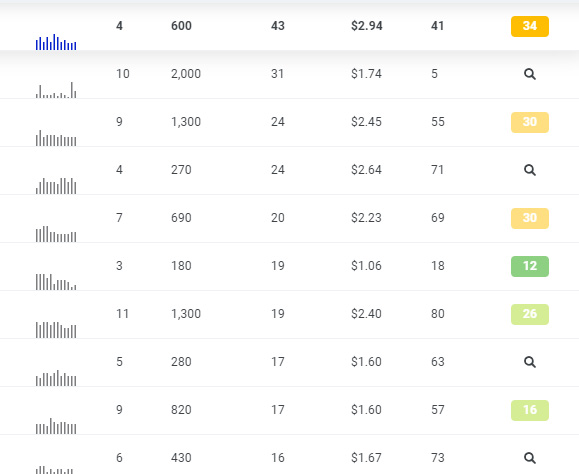Open the trend sparkline in 180 volume row
The width and height of the screenshot is (579, 474).
(56, 282)
